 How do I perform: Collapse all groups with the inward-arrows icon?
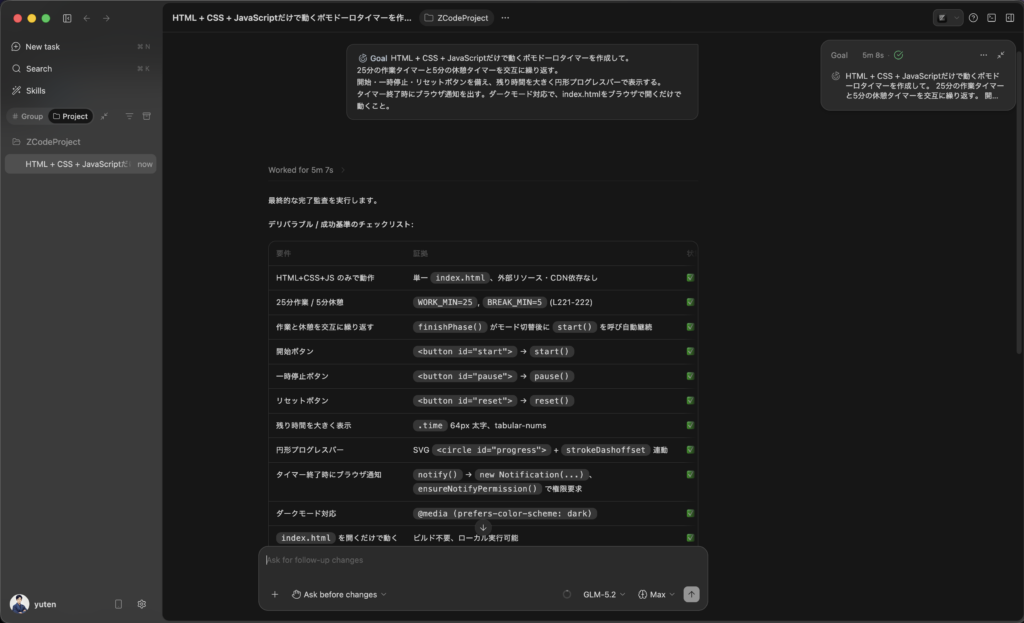[104, 116]
